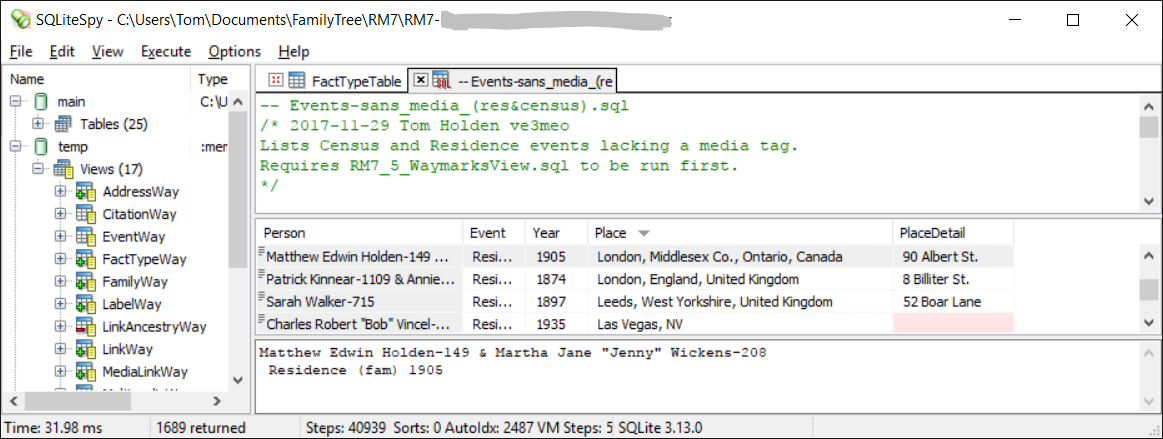Click the SQLiteSpy application icon in title bar
The height and width of the screenshot is (439, 1163).
click(x=20, y=20)
